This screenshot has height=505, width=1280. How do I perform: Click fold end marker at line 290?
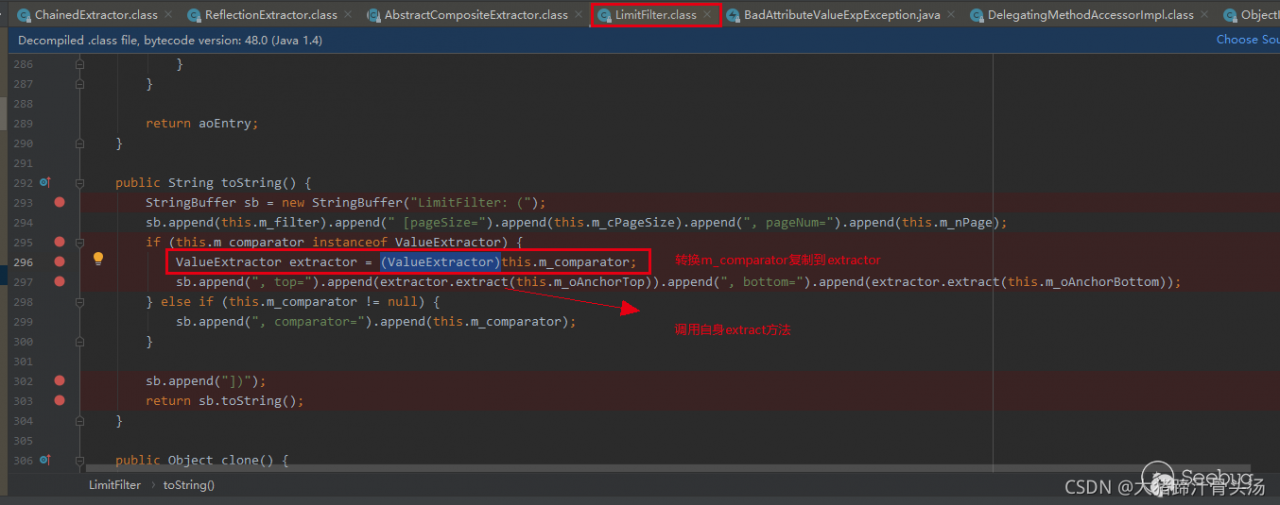[x=79, y=143]
